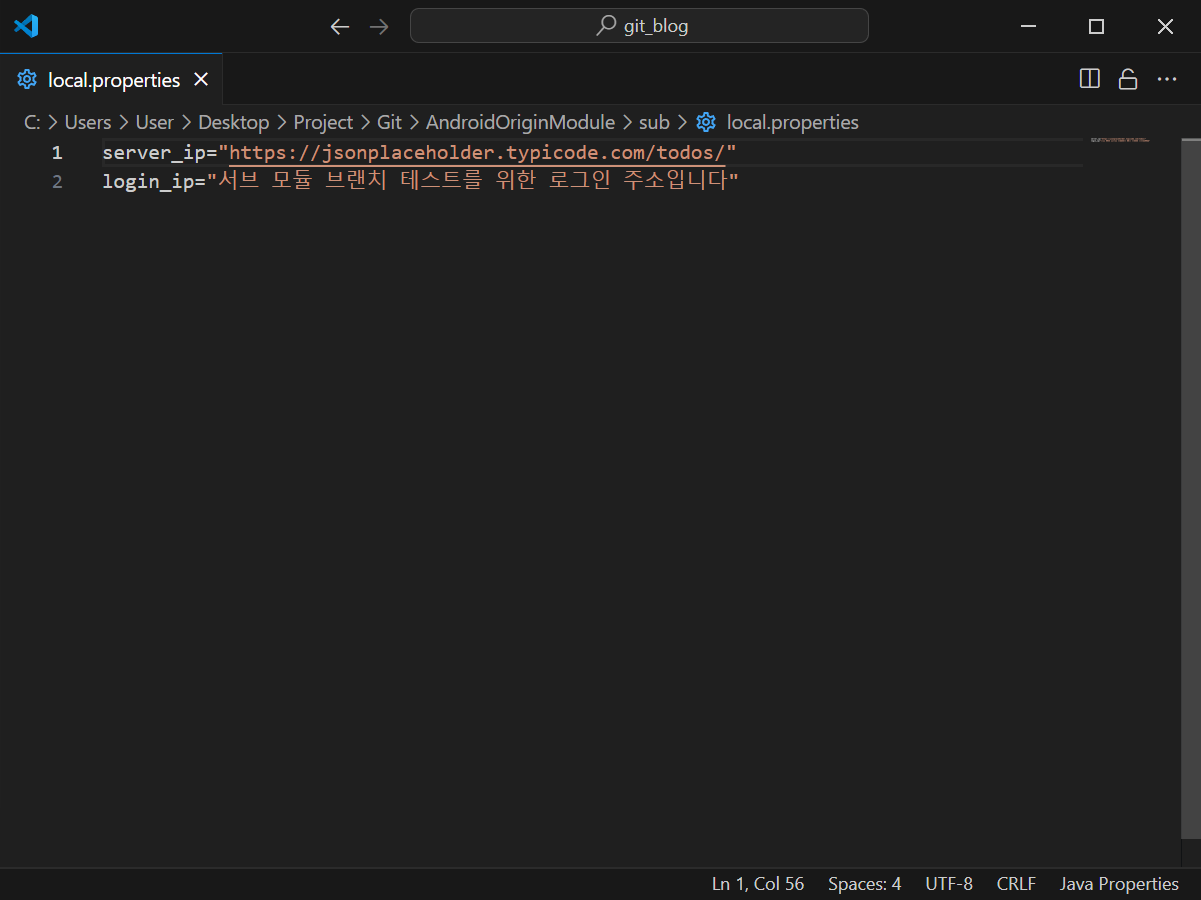The height and width of the screenshot is (900, 1201).
Task: Open the sub breadcrumb dropdown
Action: tap(654, 121)
